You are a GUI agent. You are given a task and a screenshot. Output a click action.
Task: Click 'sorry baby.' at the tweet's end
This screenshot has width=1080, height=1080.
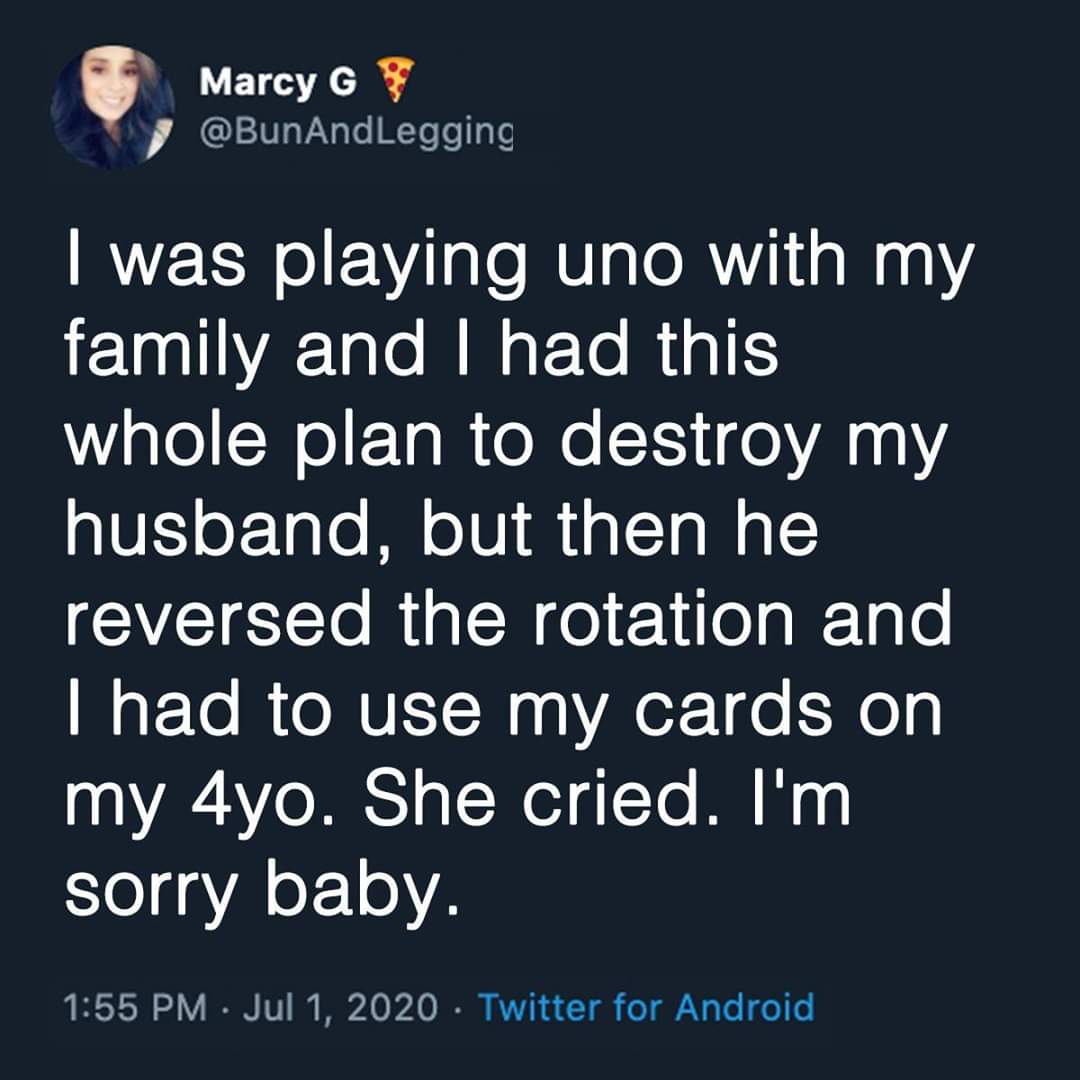point(262,893)
